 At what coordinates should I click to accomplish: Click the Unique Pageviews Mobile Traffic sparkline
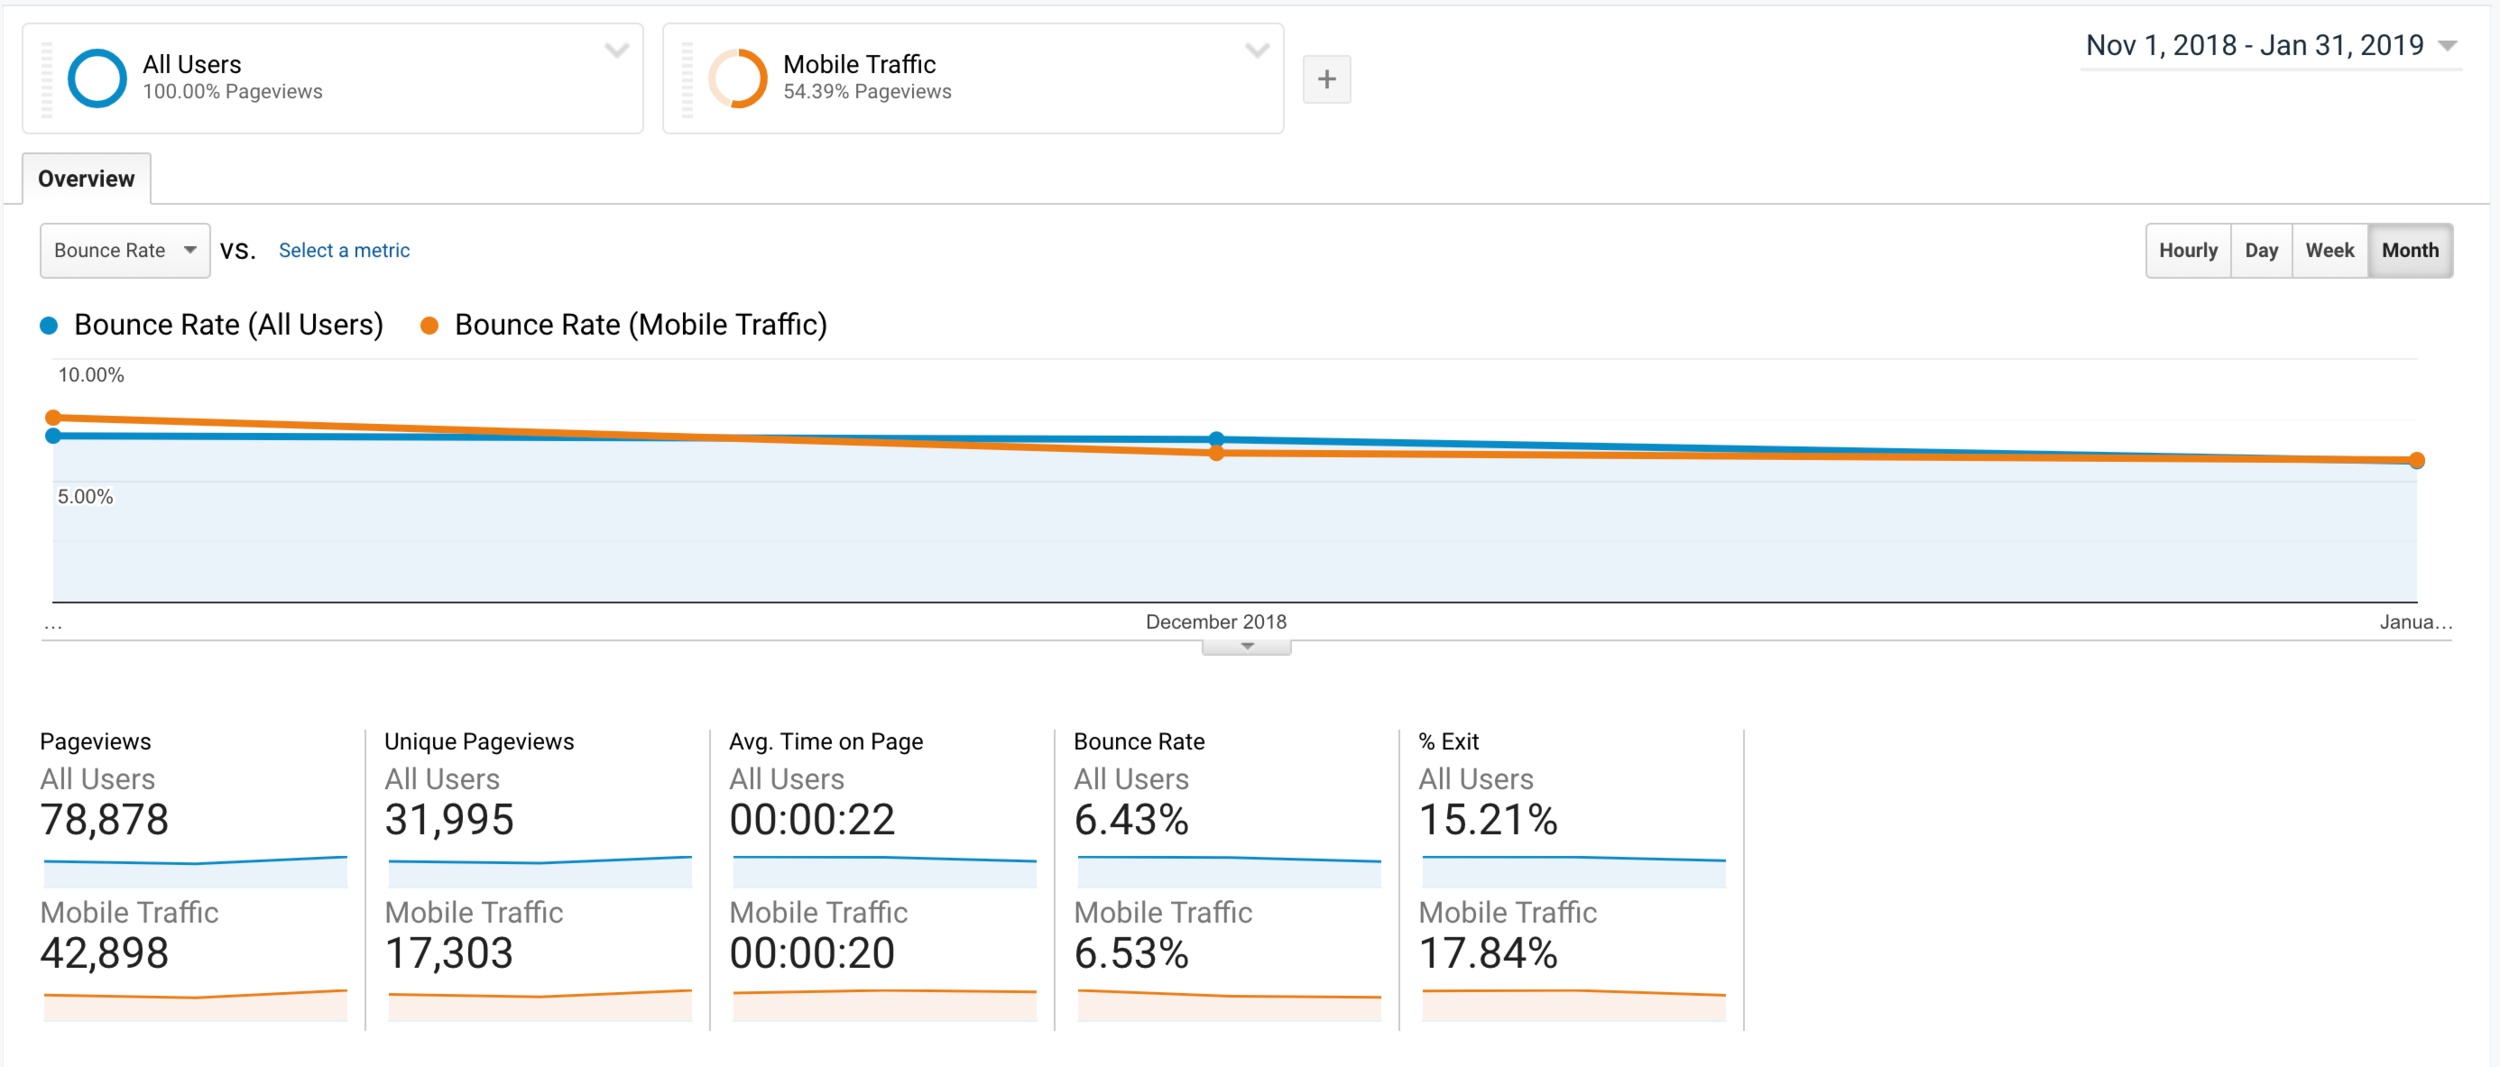[540, 1005]
